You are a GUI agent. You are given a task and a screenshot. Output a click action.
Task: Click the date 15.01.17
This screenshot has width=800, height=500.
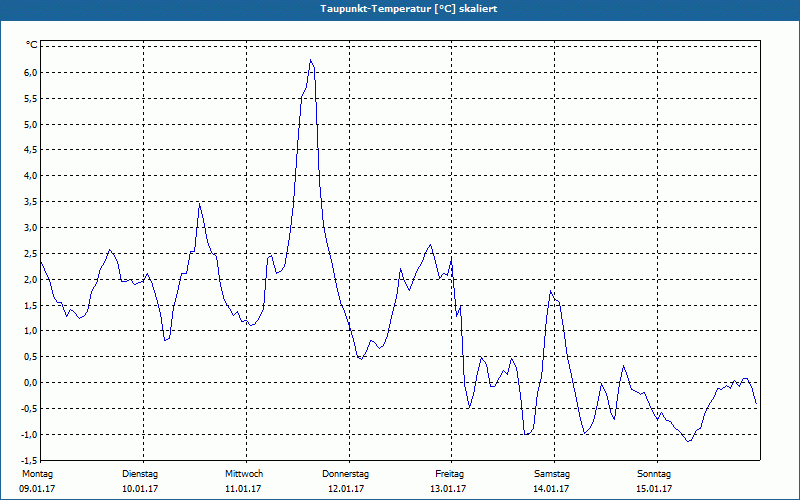click(x=654, y=489)
